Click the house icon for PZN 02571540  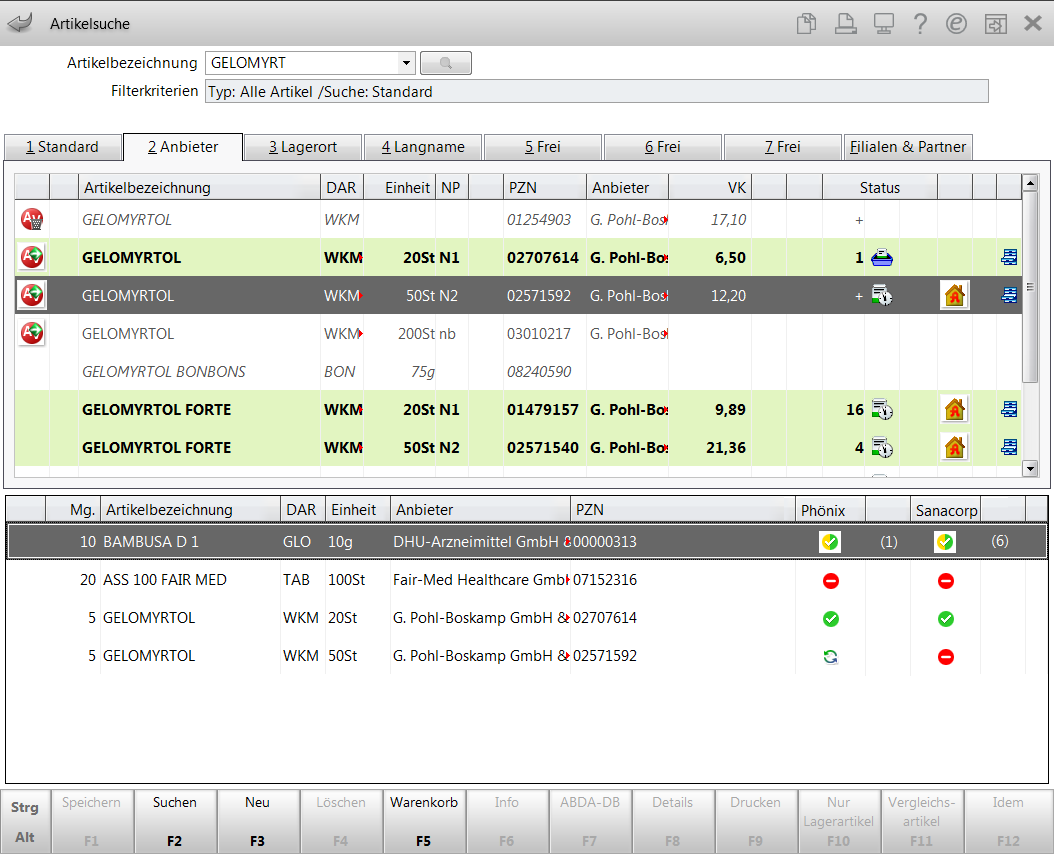(955, 447)
